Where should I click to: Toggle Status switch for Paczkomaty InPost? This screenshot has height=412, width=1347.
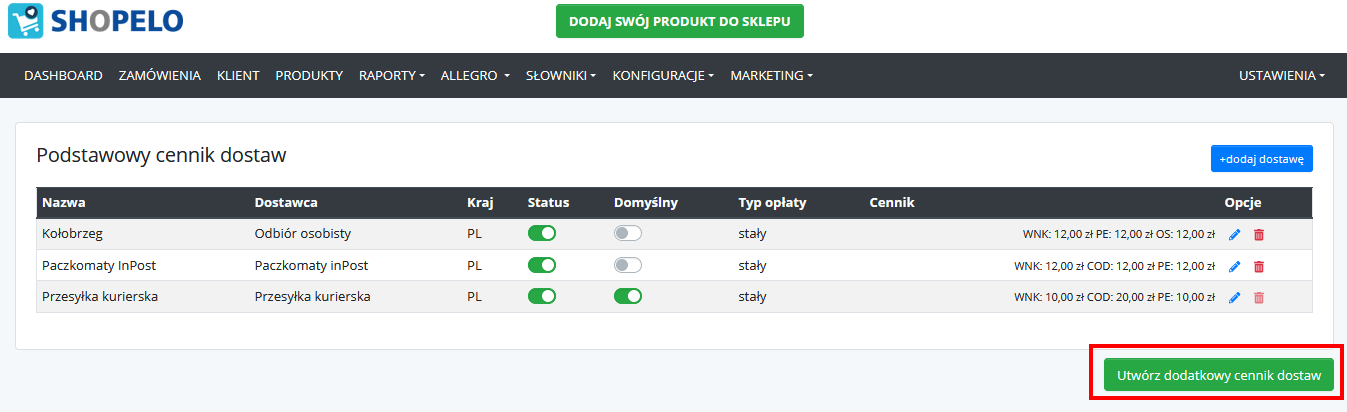click(542, 265)
